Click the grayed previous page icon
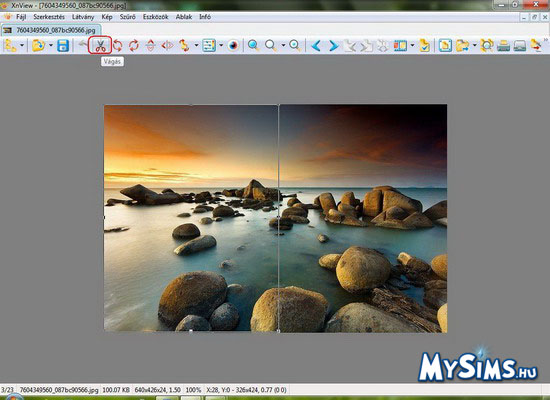550x400 pixels. [x=349, y=46]
